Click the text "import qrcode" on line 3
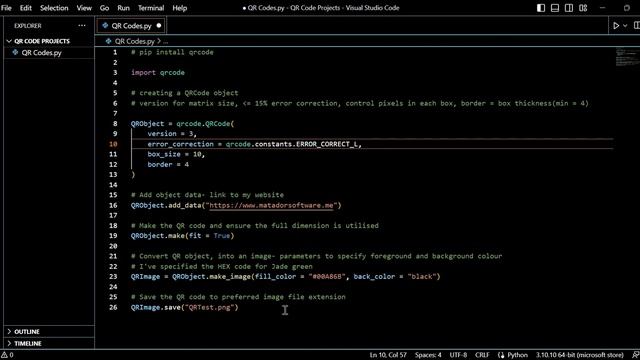Screen dimensions: 640x360 [158, 73]
